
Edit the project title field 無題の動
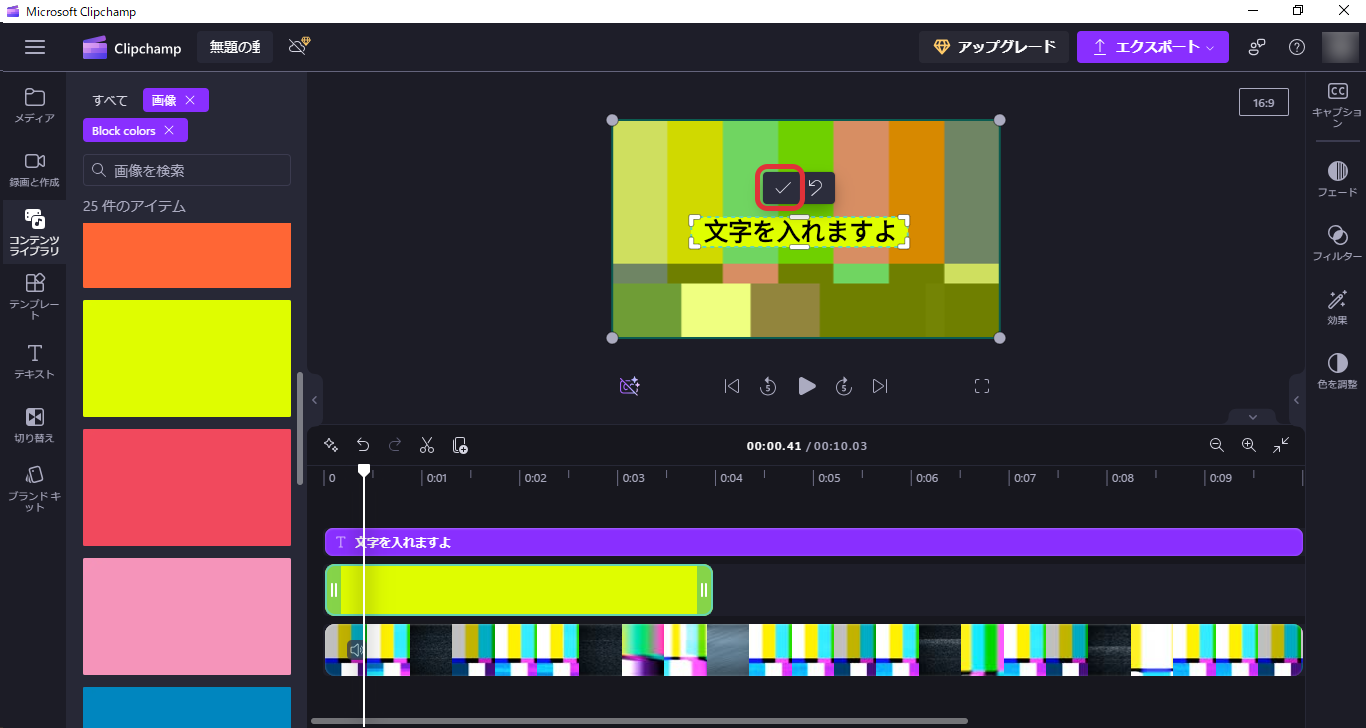(235, 47)
